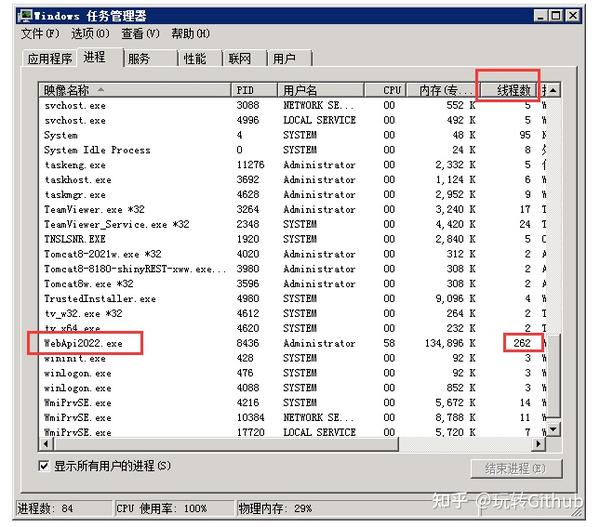The height and width of the screenshot is (527, 600).
Task: Minimize the Task Manager window
Action: click(540, 16)
